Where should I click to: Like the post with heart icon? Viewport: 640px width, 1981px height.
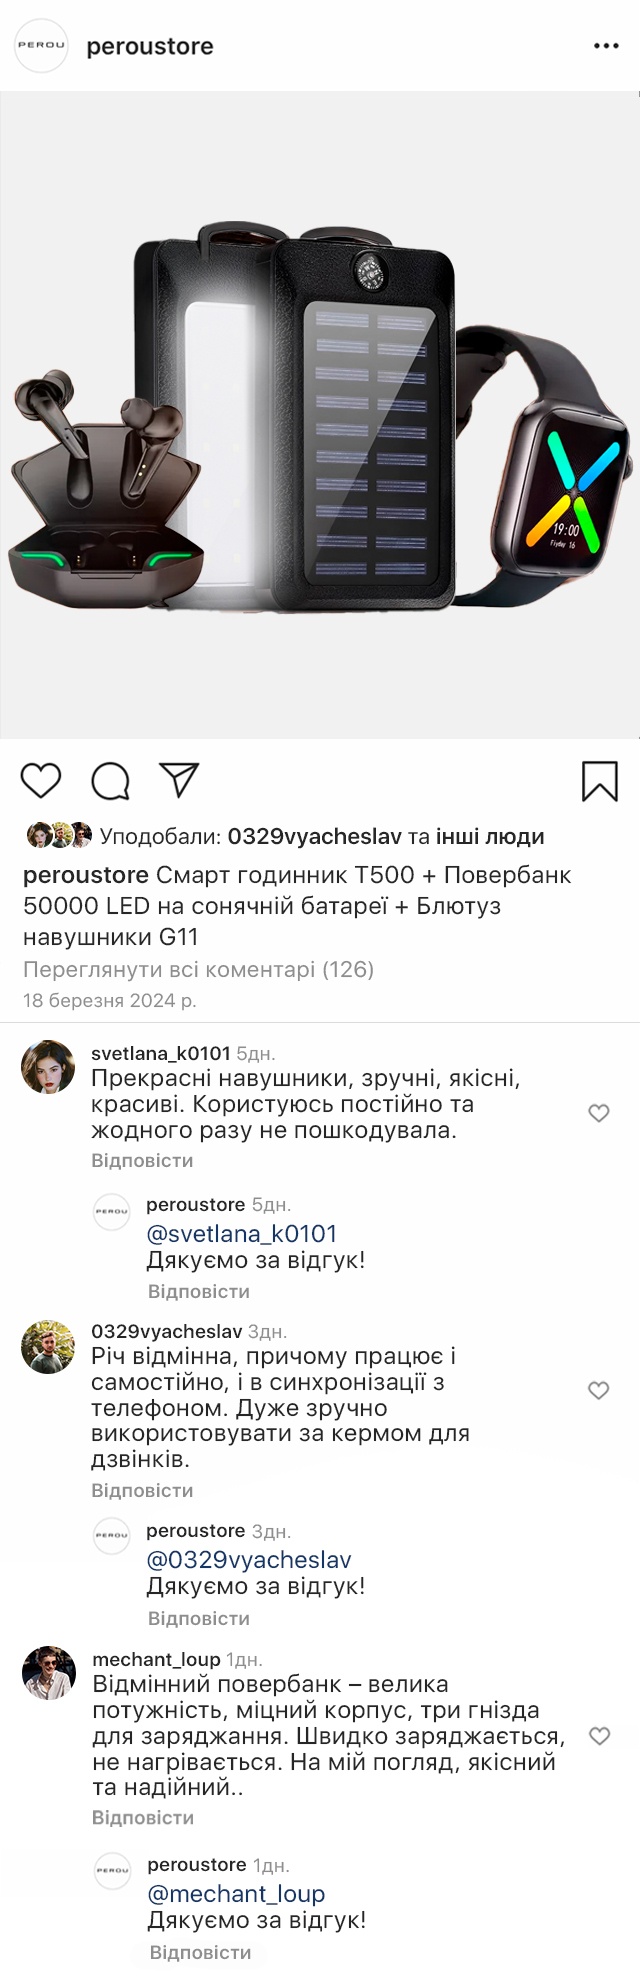tap(41, 781)
